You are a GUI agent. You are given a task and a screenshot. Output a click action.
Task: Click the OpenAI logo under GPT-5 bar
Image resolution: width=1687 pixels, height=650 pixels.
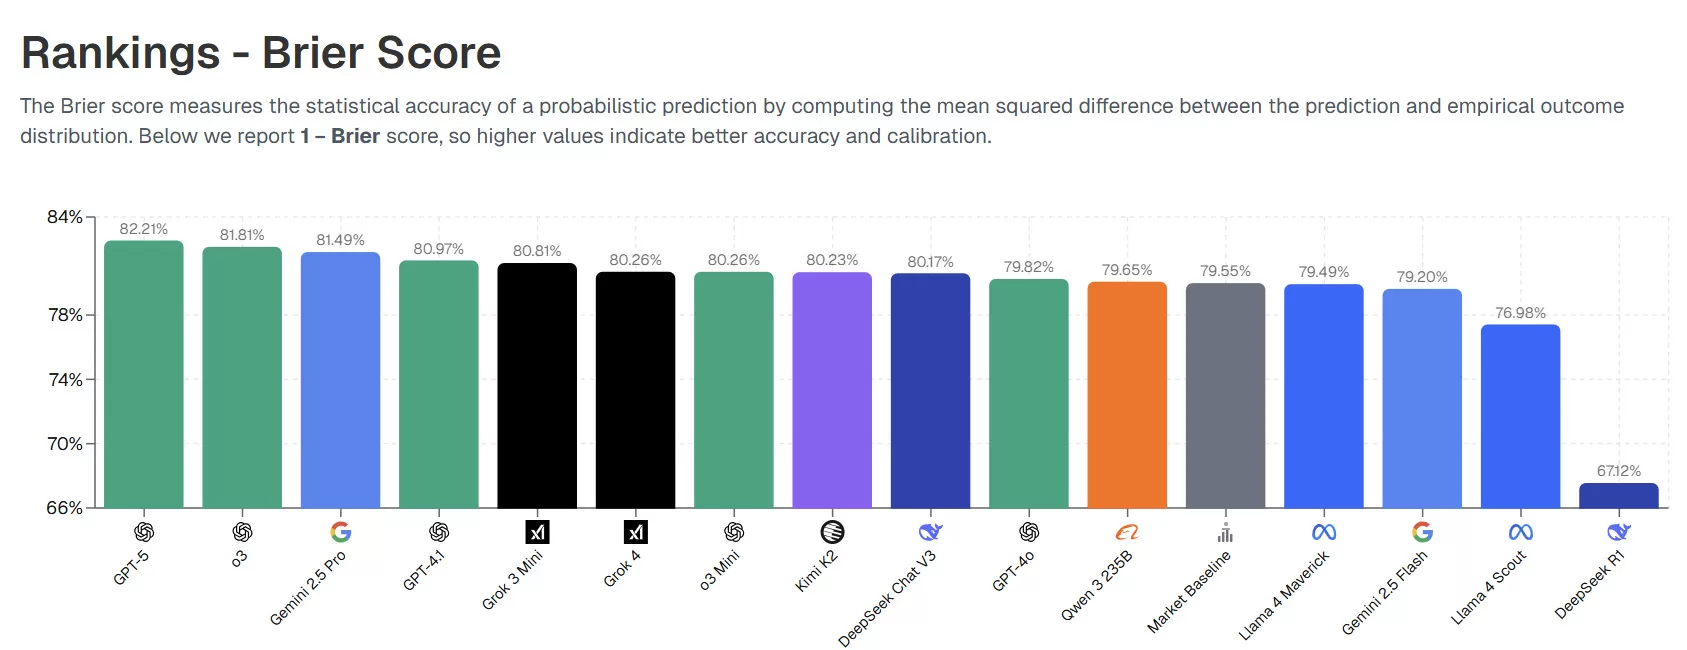pos(144,532)
